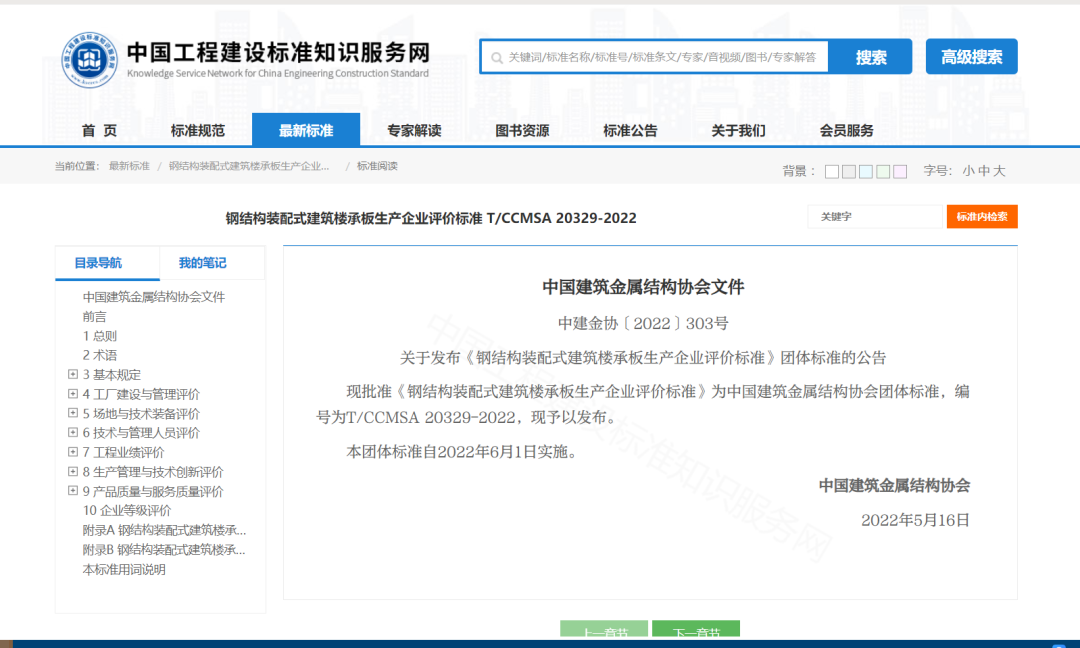The image size is (1080, 648).
Task: Open 4 工厂建设与管理评价 chapter text
Action: 141,395
